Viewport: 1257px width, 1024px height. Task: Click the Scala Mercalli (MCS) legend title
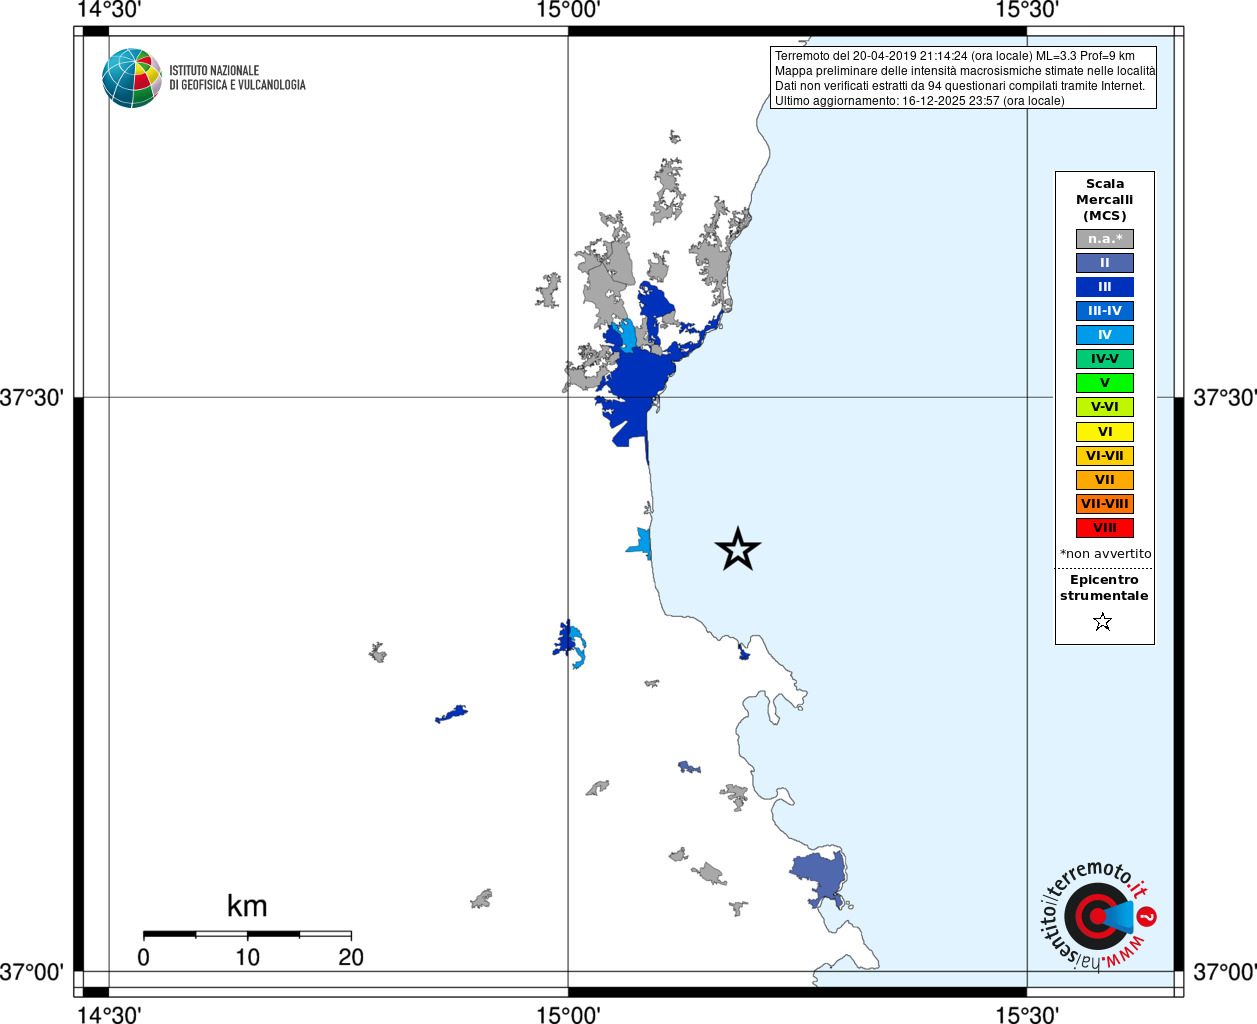click(1104, 199)
